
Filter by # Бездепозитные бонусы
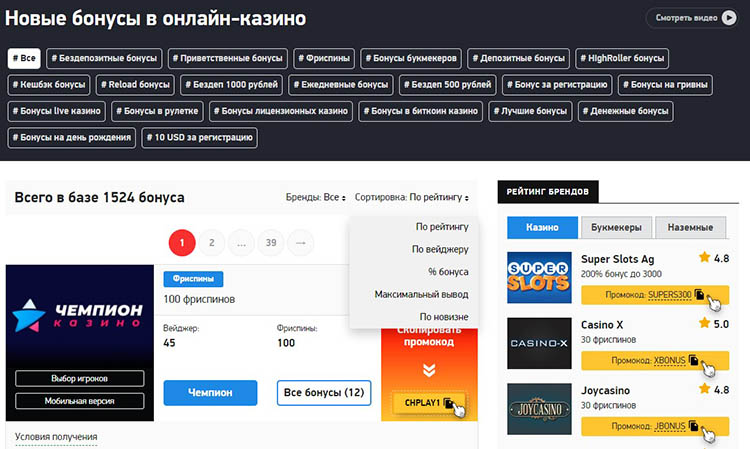tap(104, 58)
